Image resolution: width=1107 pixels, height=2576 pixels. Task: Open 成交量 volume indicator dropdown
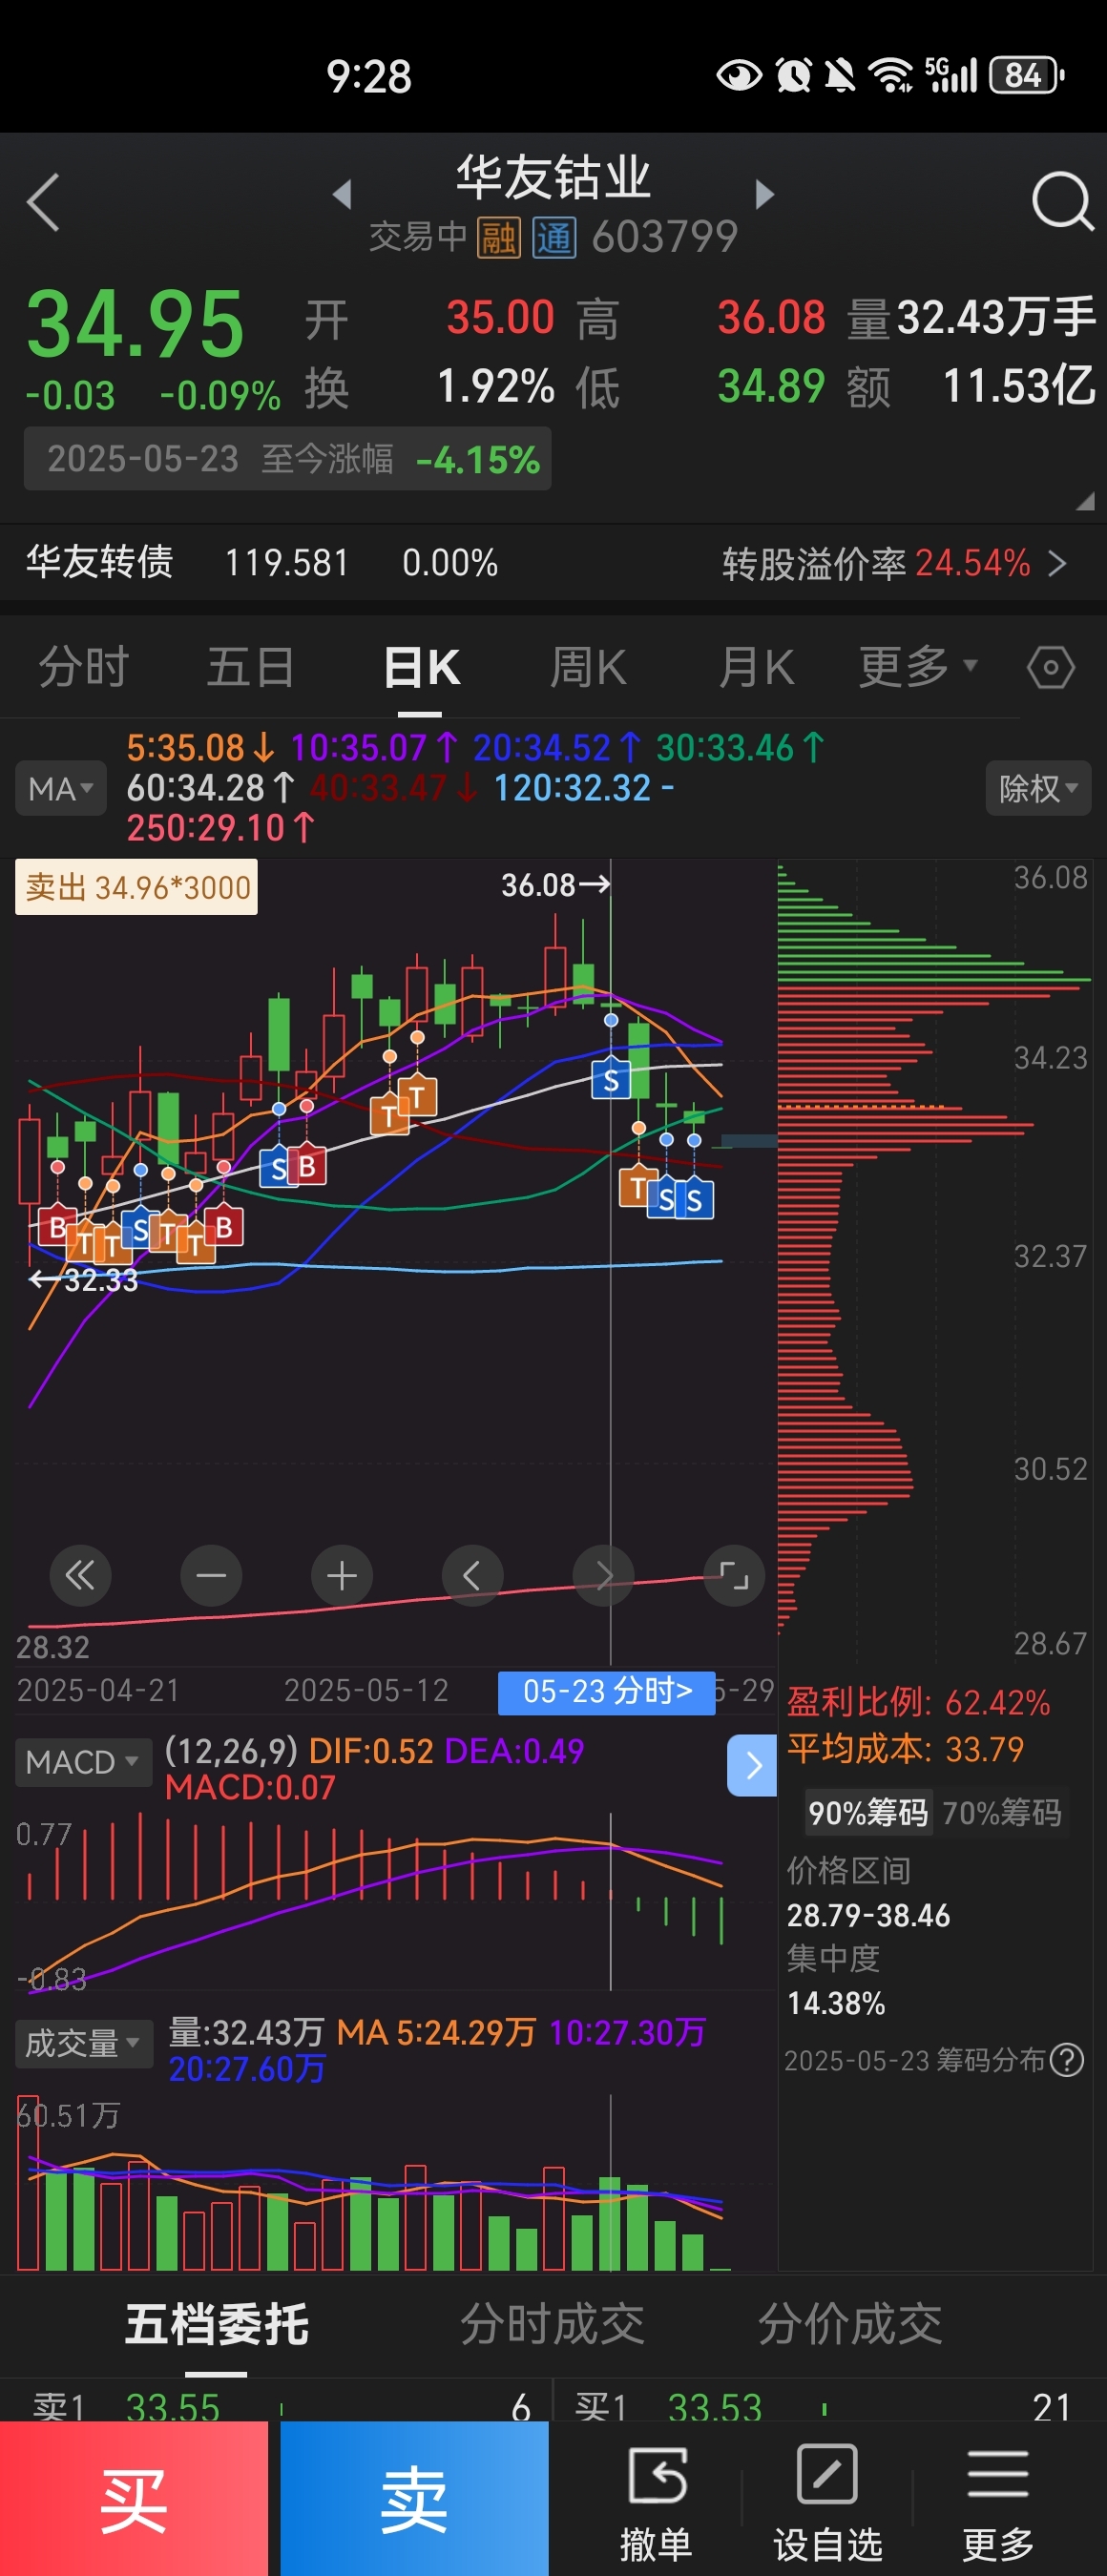coord(84,2043)
